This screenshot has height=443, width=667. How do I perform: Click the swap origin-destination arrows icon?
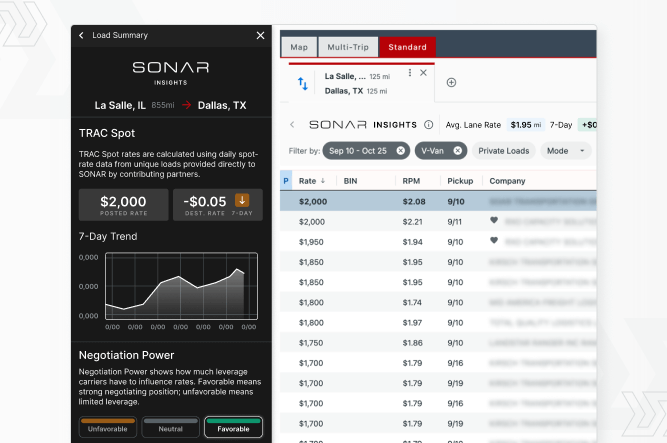303,84
